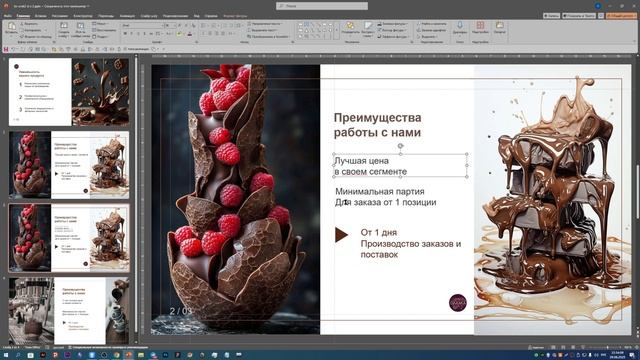This screenshot has height=360, width=640.
Task: Click the Copy (Копировать) command
Action: [x=31, y=30]
